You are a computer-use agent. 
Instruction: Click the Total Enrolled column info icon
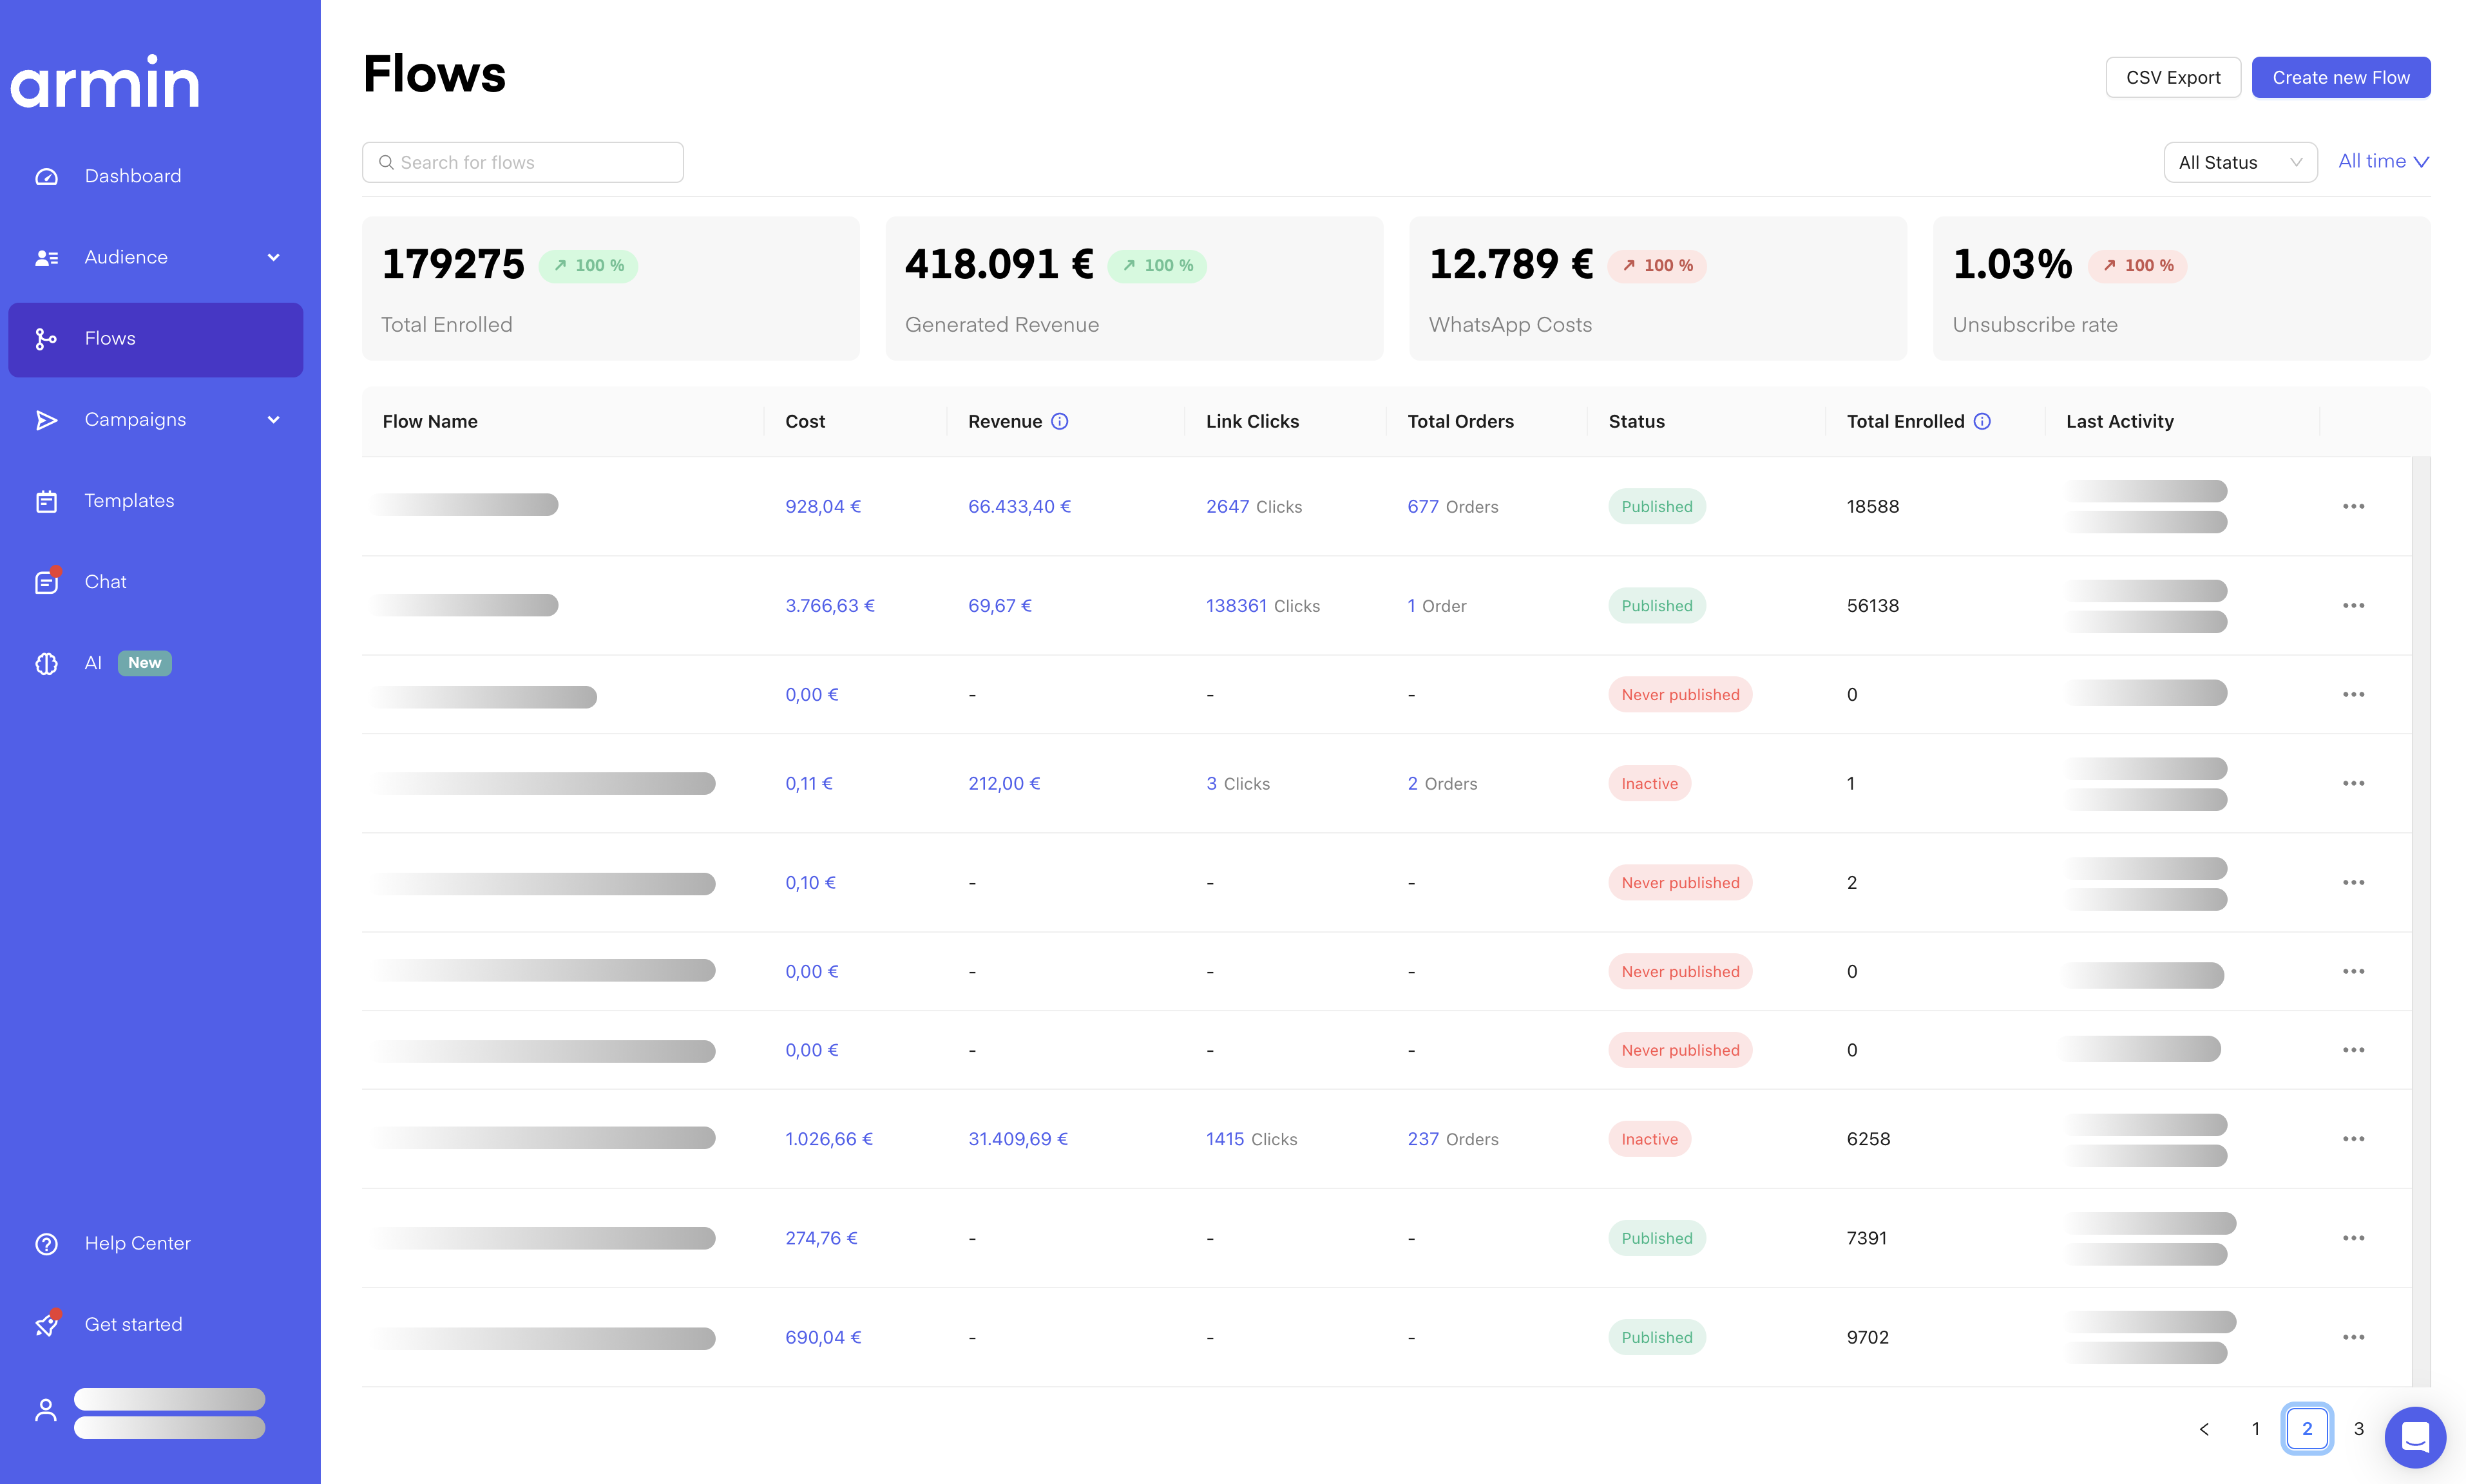1982,422
